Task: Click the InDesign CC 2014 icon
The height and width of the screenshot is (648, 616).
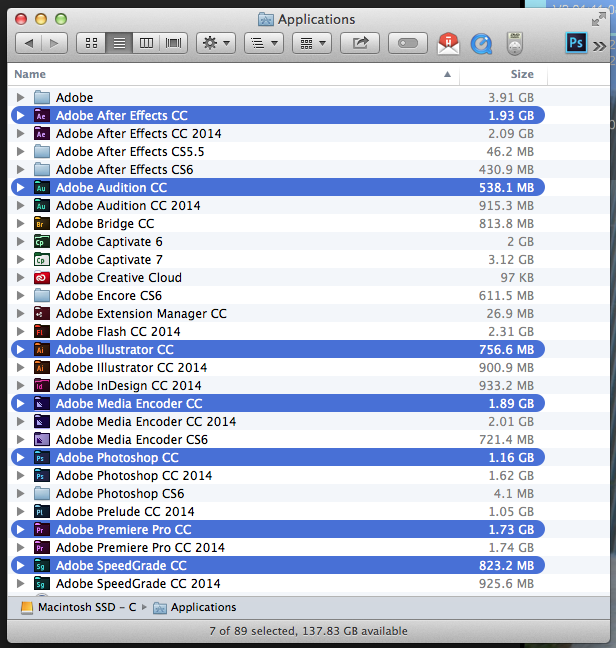Action: pyautogui.click(x=42, y=386)
